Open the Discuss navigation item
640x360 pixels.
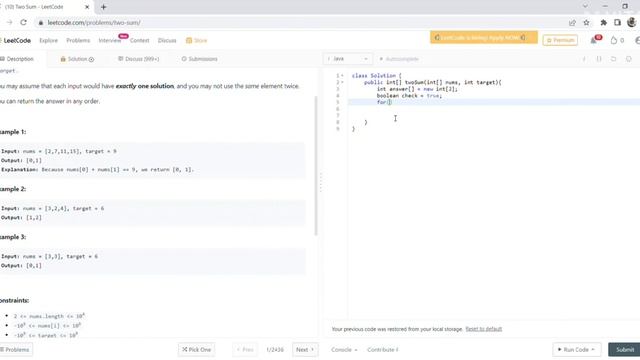[167, 40]
